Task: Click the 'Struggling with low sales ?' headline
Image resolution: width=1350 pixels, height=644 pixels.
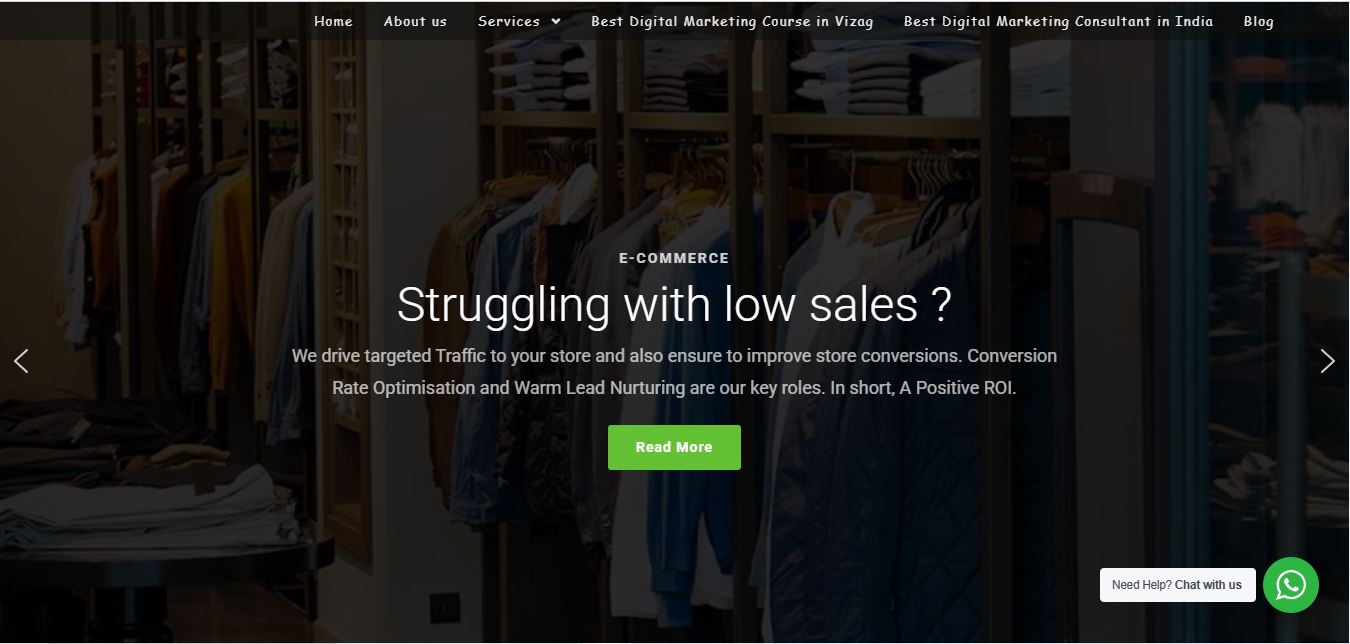Action: click(674, 304)
